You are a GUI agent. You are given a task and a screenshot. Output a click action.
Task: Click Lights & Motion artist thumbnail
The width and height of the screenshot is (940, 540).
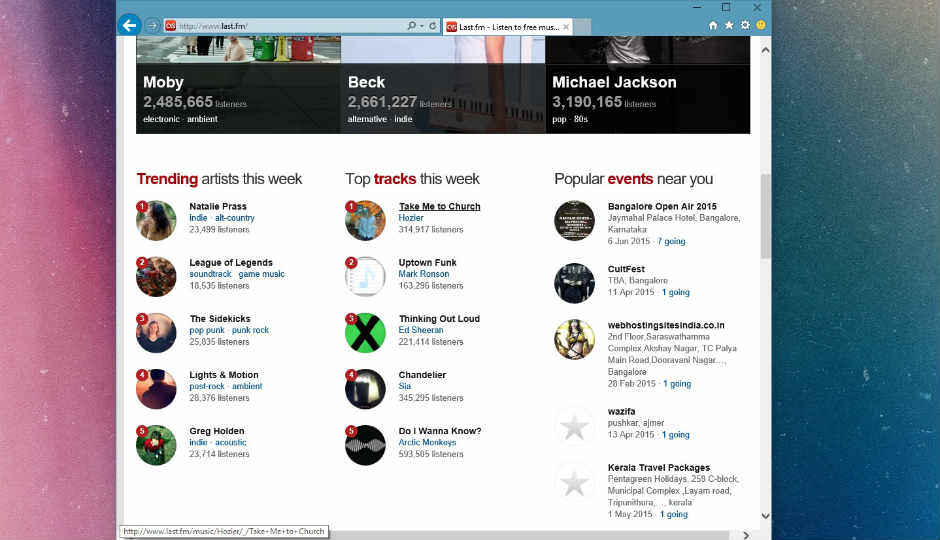point(156,389)
